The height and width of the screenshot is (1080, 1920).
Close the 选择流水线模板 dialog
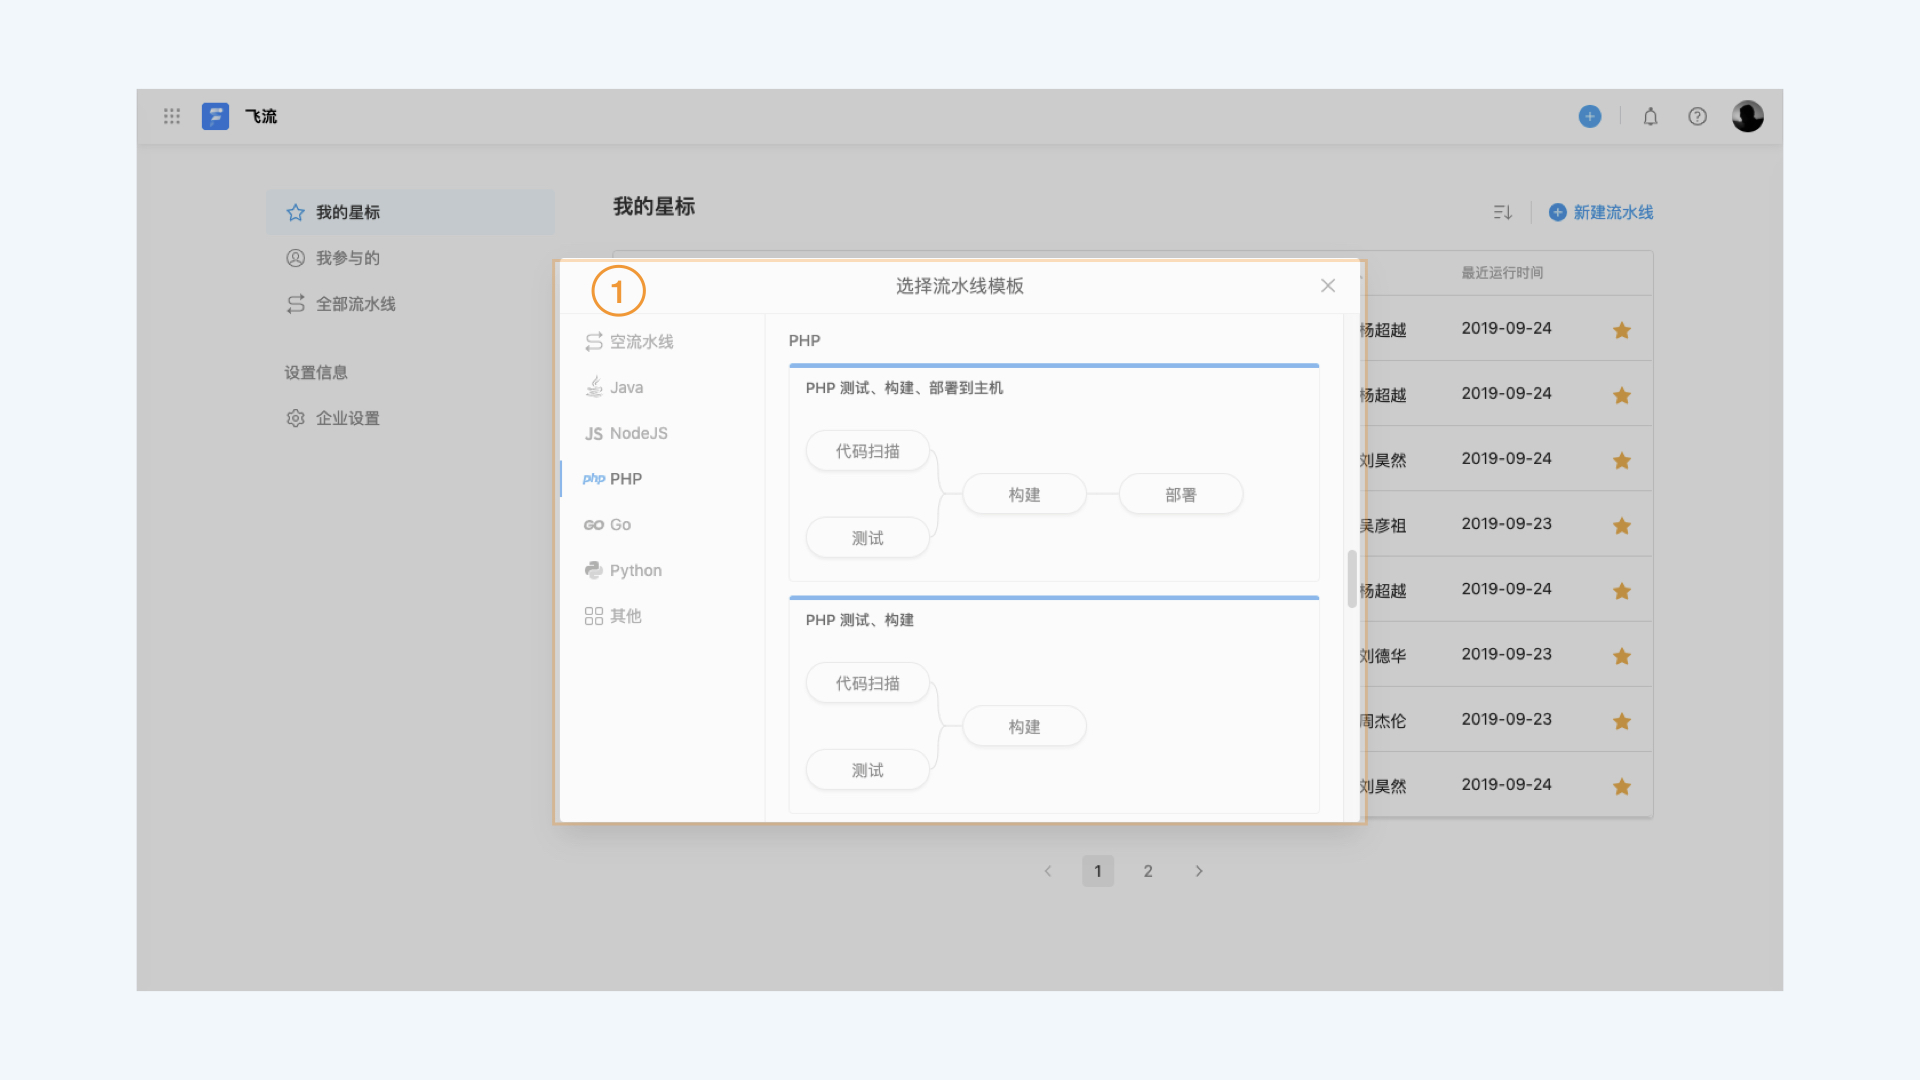1328,286
